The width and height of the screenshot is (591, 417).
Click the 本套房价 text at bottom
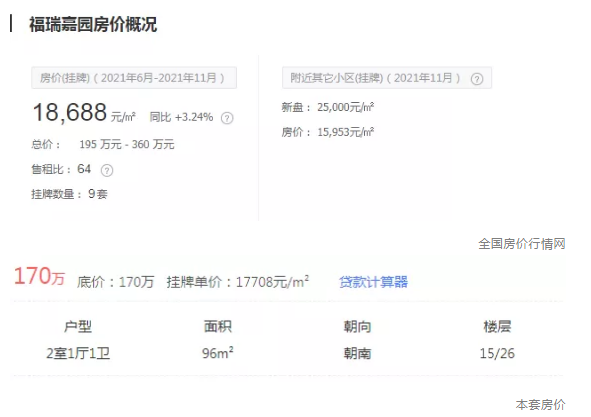[540, 405]
